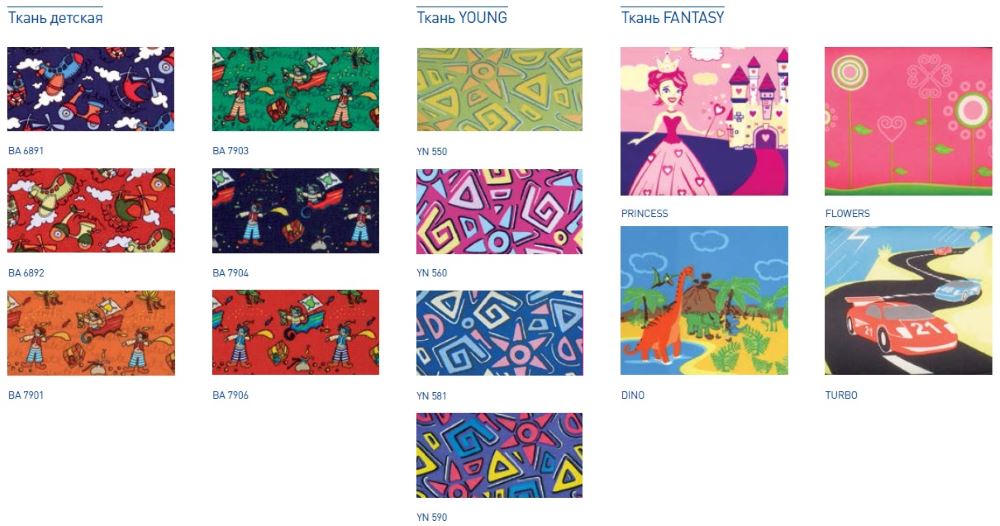The width and height of the screenshot is (1000, 526).
Task: Click the Ткань детская section heading
Action: pyautogui.click(x=55, y=18)
